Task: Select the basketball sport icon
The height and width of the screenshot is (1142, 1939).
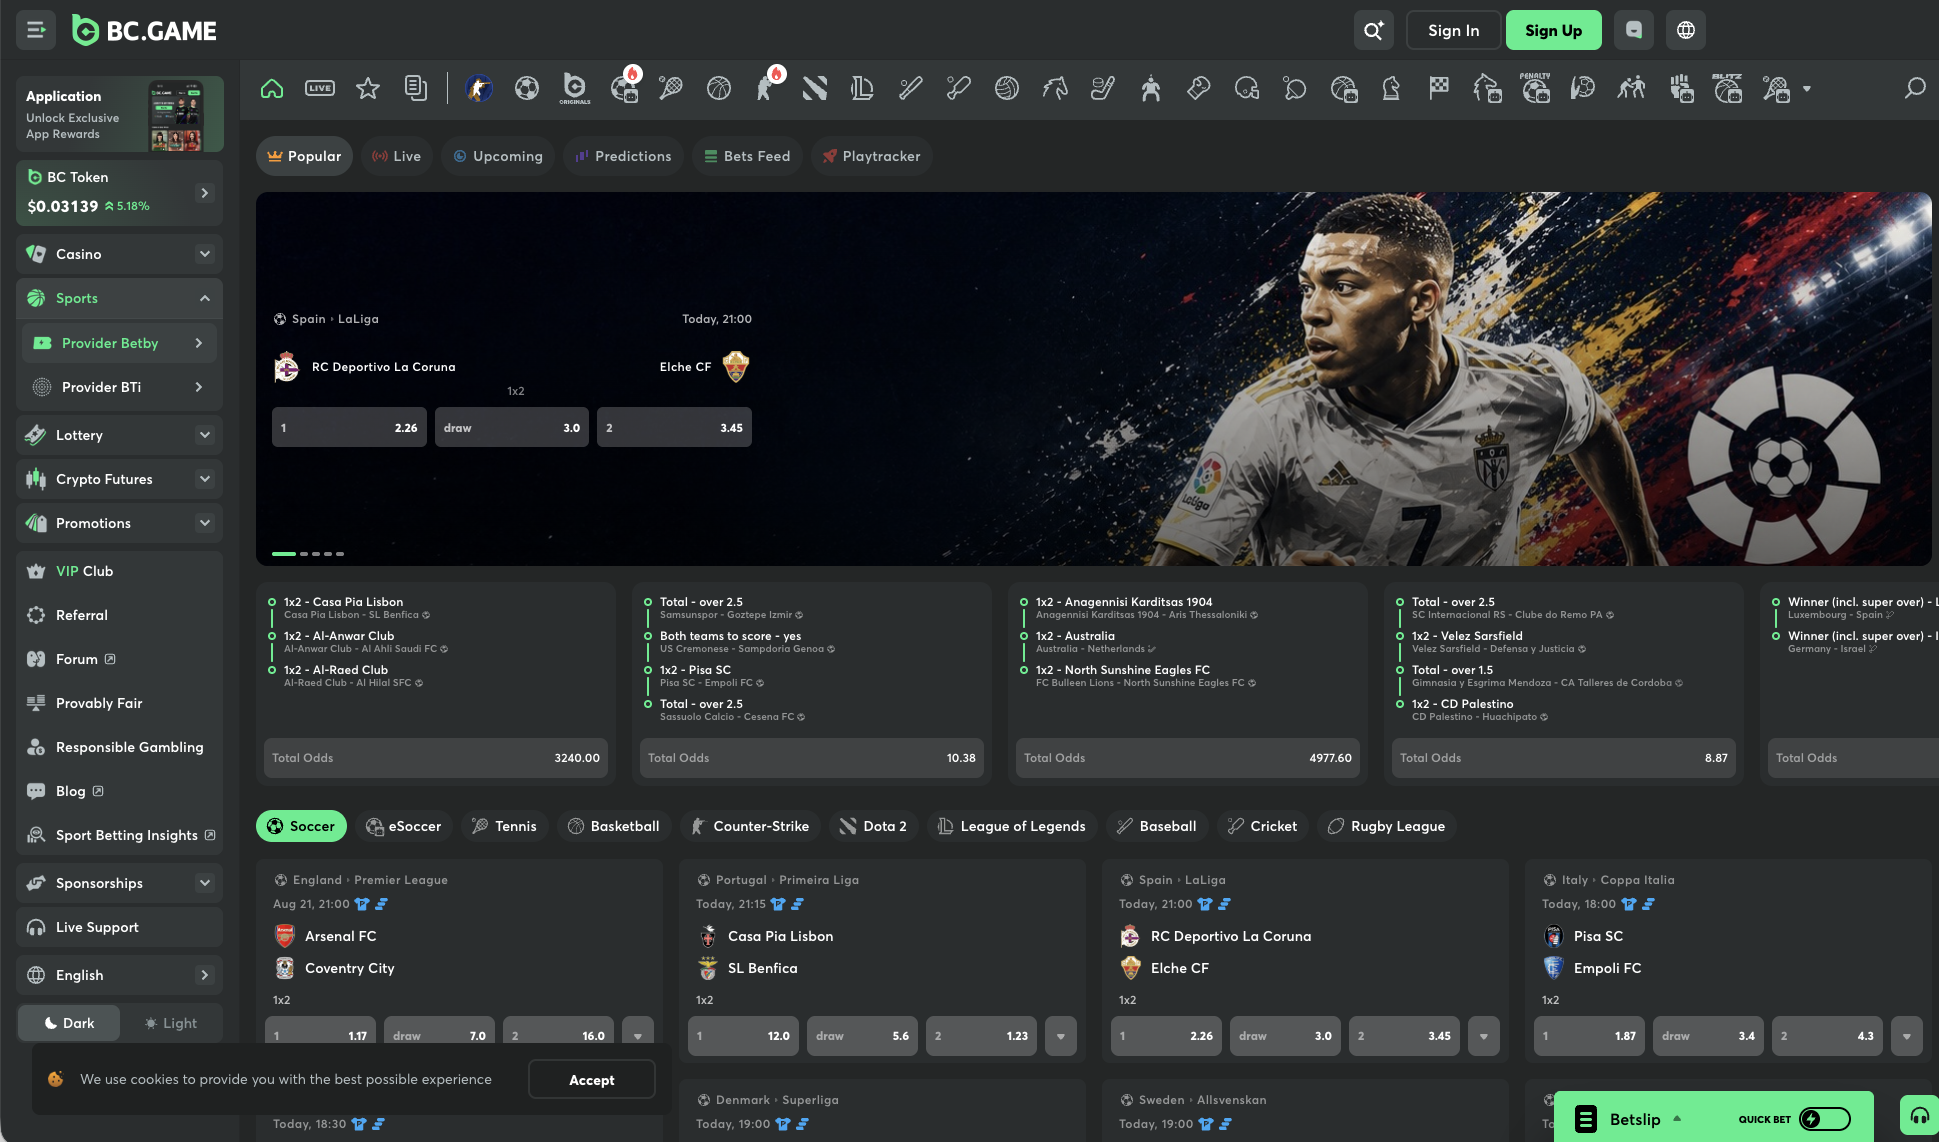Action: pos(719,88)
